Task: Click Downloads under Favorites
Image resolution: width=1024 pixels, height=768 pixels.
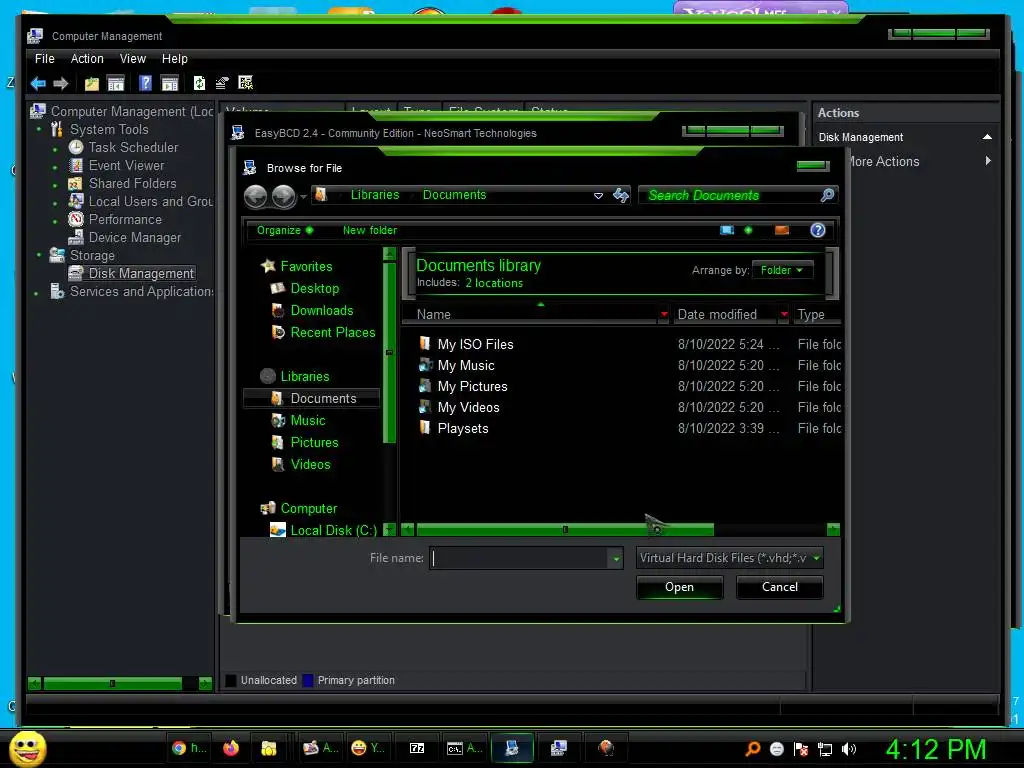Action: point(321,310)
